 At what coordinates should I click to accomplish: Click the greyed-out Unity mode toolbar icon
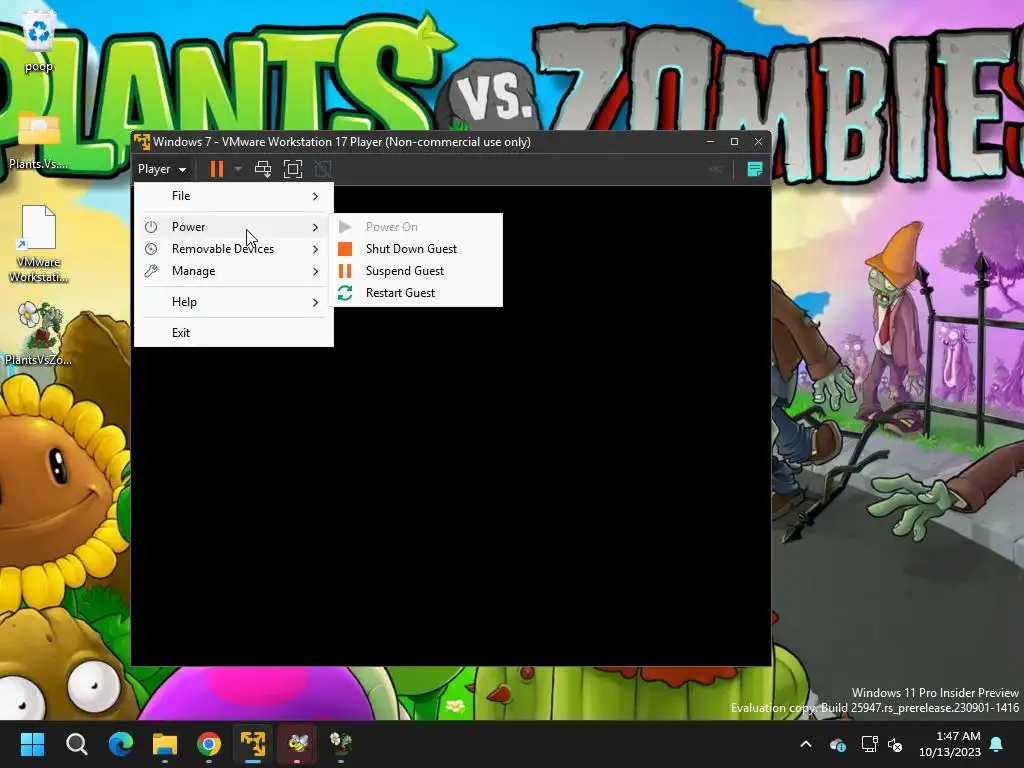[x=323, y=169]
